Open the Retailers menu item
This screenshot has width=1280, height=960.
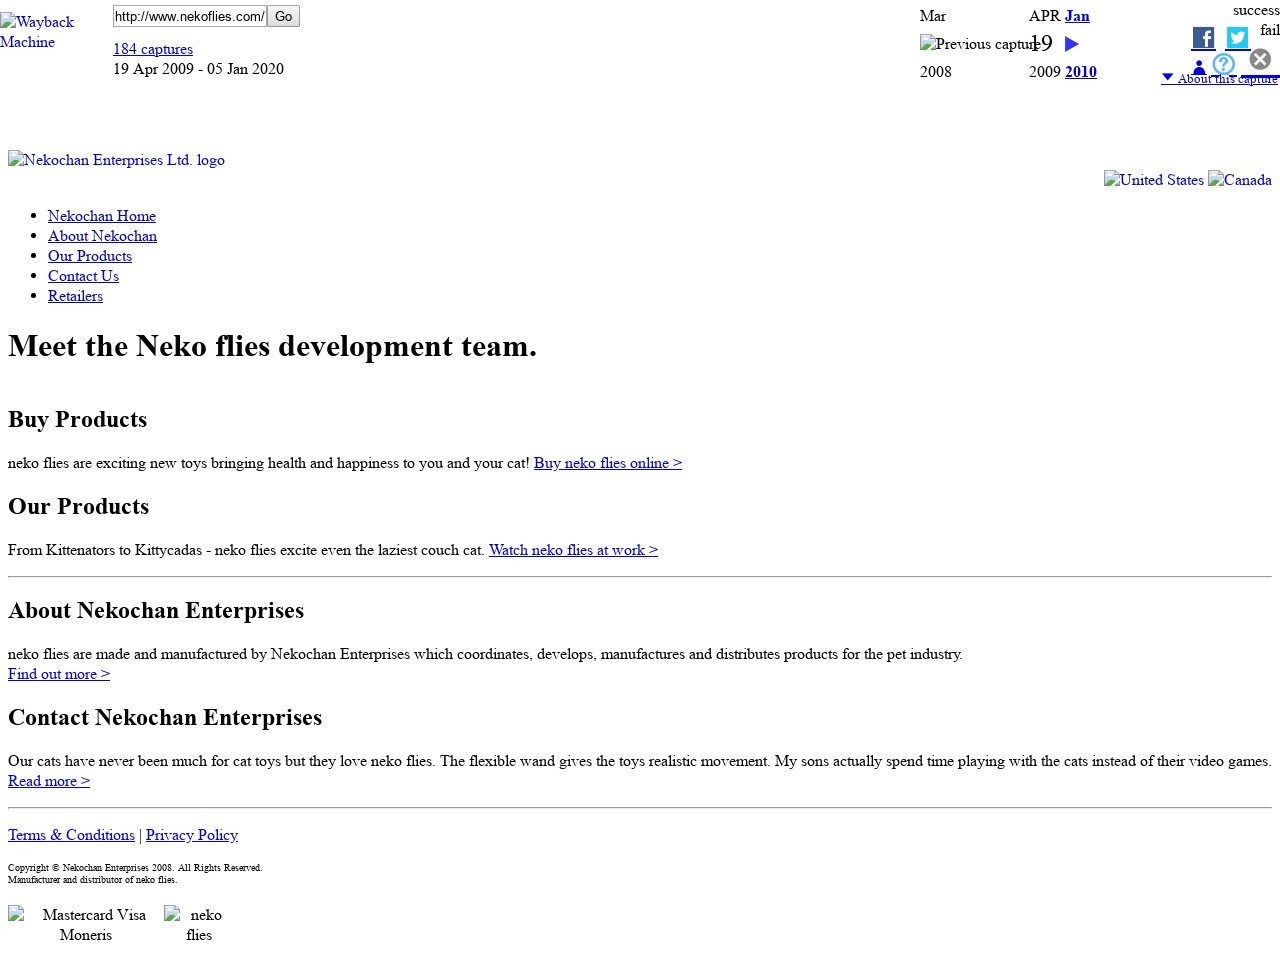(75, 296)
